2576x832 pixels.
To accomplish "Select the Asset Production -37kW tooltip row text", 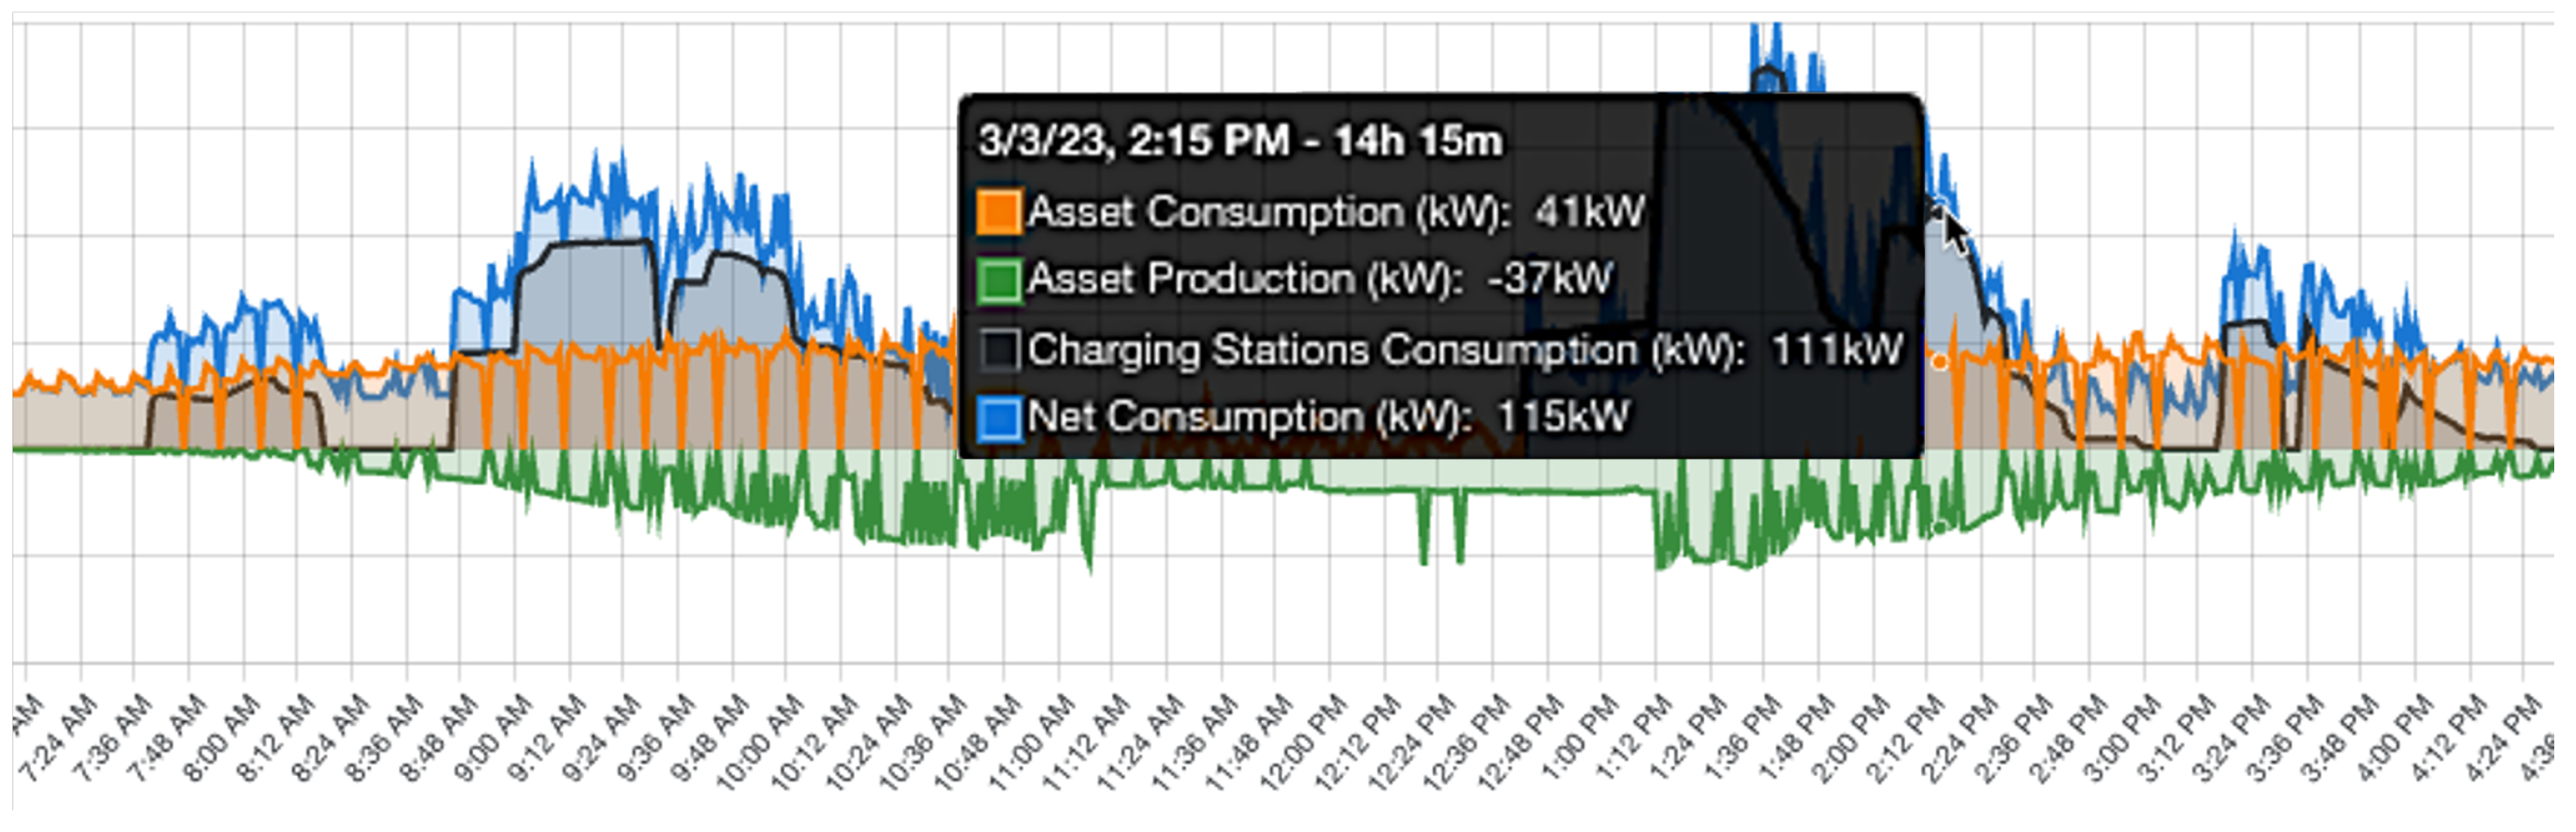I will click(1319, 279).
